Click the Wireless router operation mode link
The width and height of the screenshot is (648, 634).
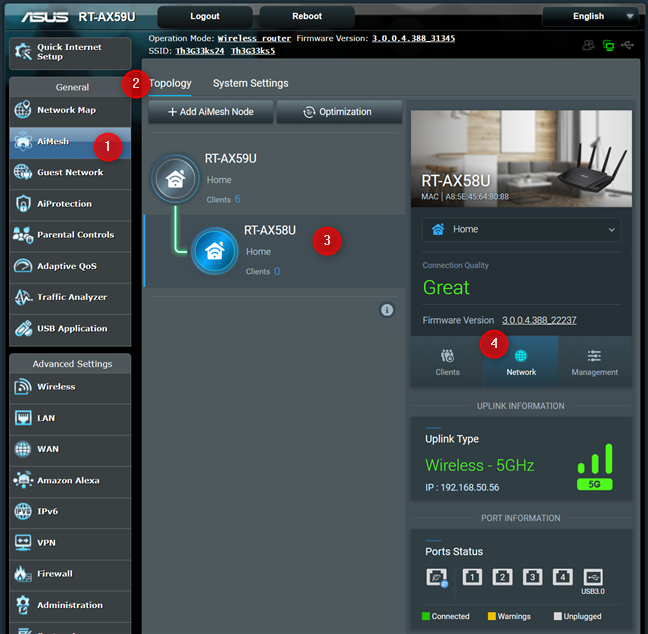click(x=254, y=38)
